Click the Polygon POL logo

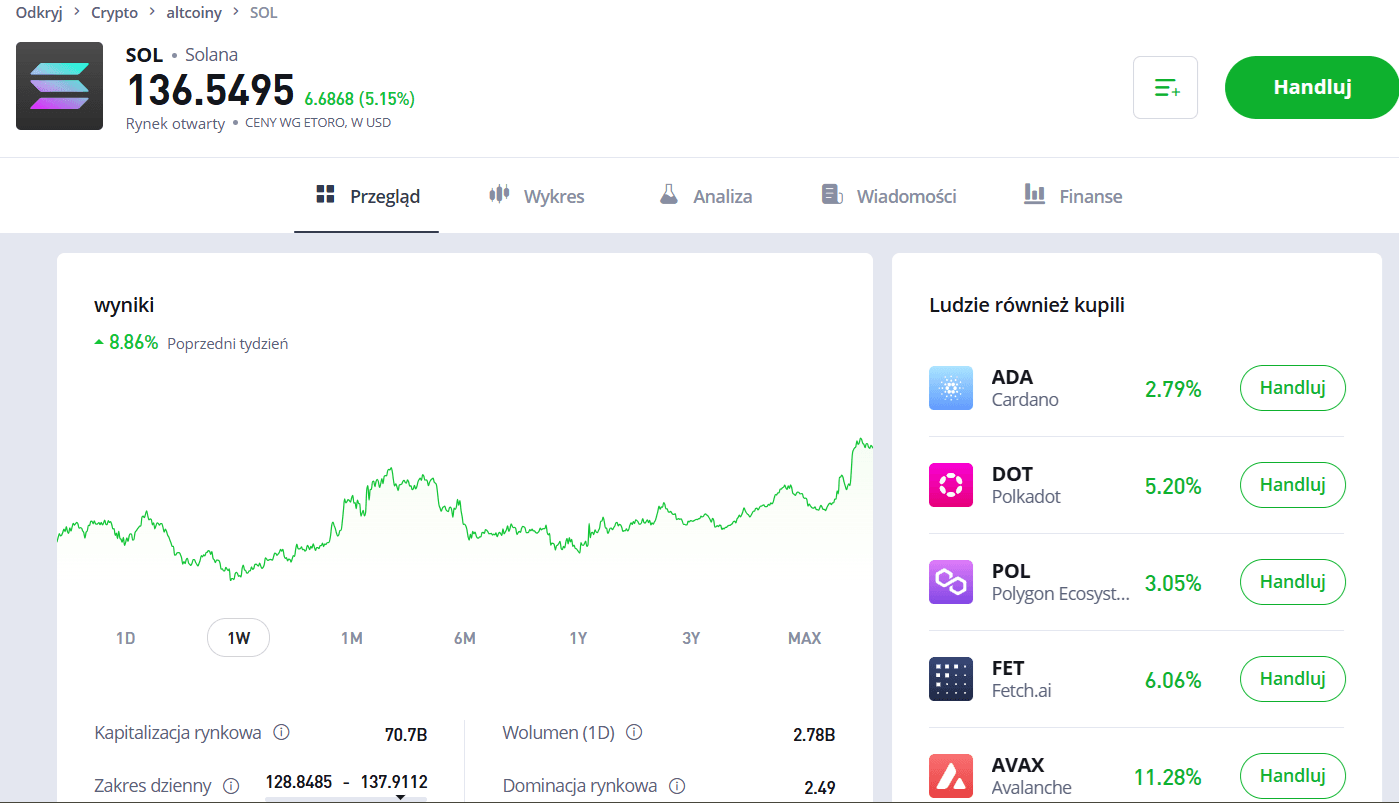[951, 582]
